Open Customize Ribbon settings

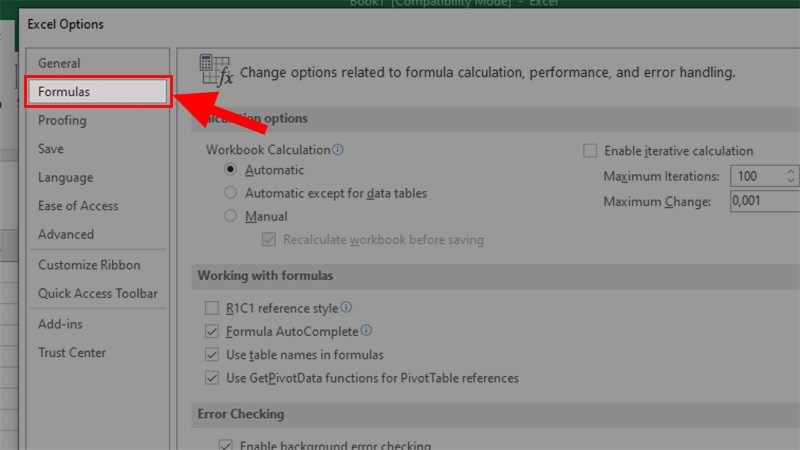coord(89,265)
